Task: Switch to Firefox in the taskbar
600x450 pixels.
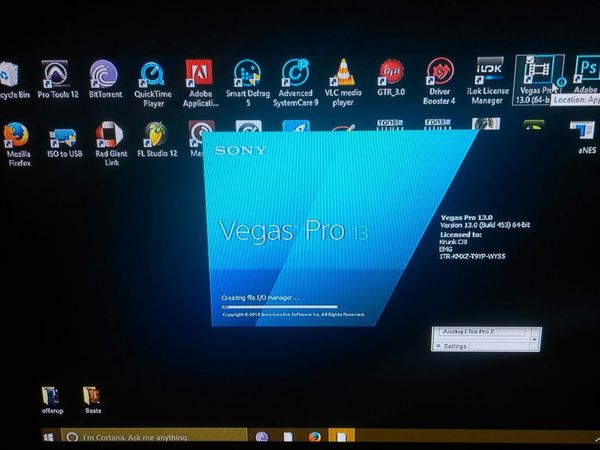Action: click(x=315, y=437)
